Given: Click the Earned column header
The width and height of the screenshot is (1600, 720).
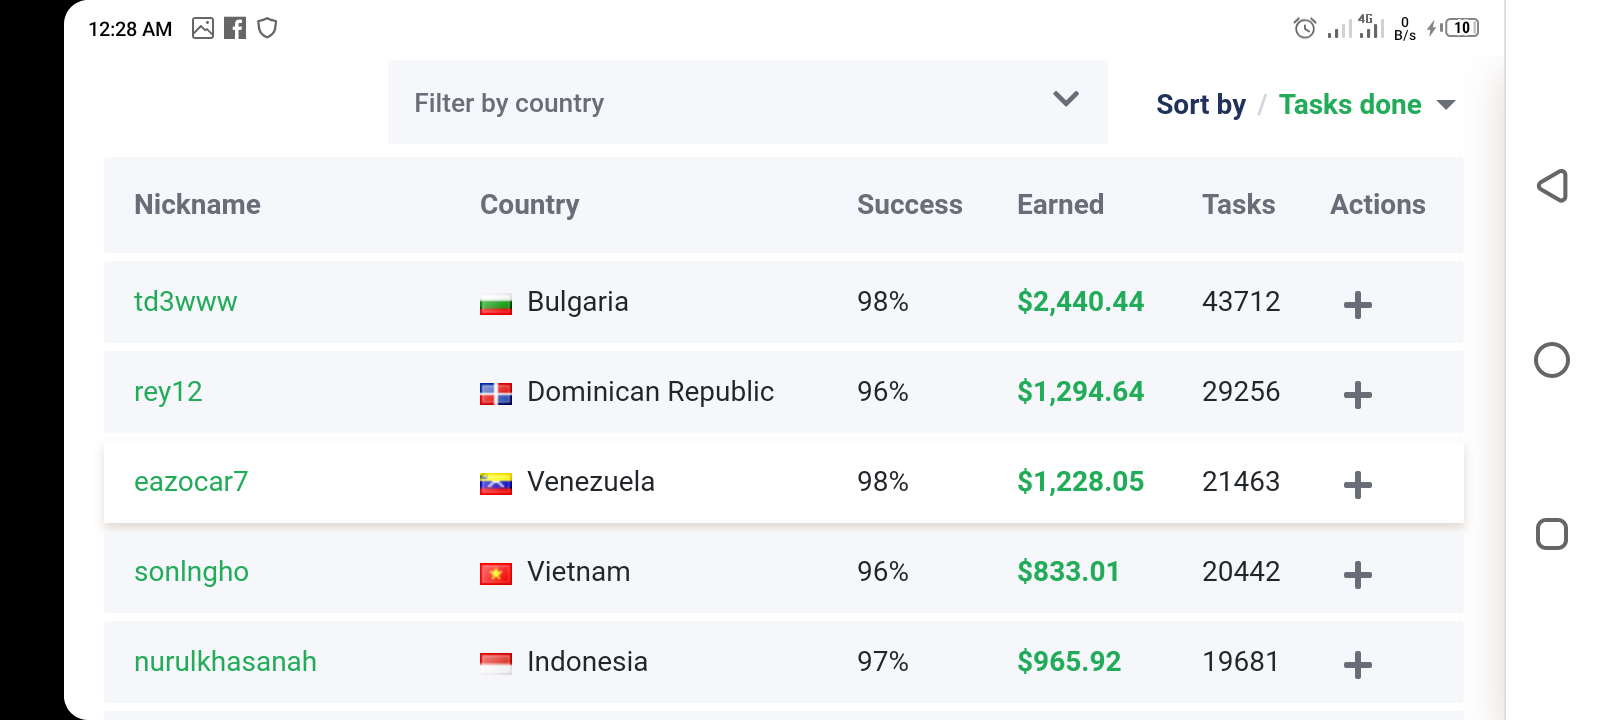Looking at the screenshot, I should click(1060, 205).
